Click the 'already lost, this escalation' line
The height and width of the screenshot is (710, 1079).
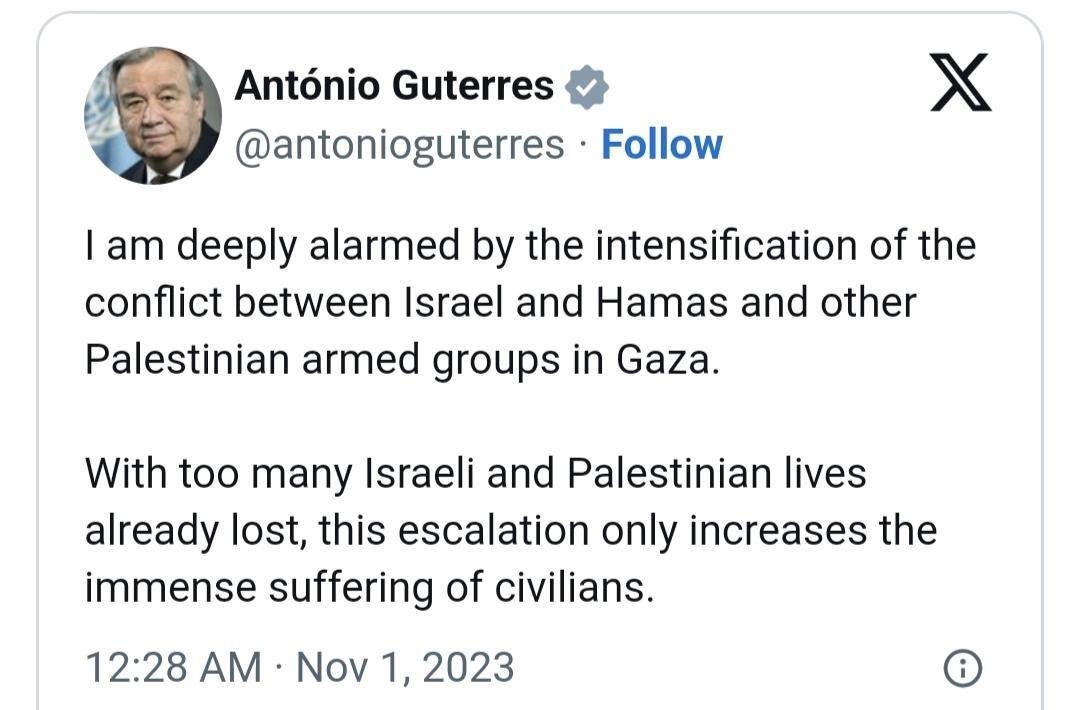coord(511,531)
